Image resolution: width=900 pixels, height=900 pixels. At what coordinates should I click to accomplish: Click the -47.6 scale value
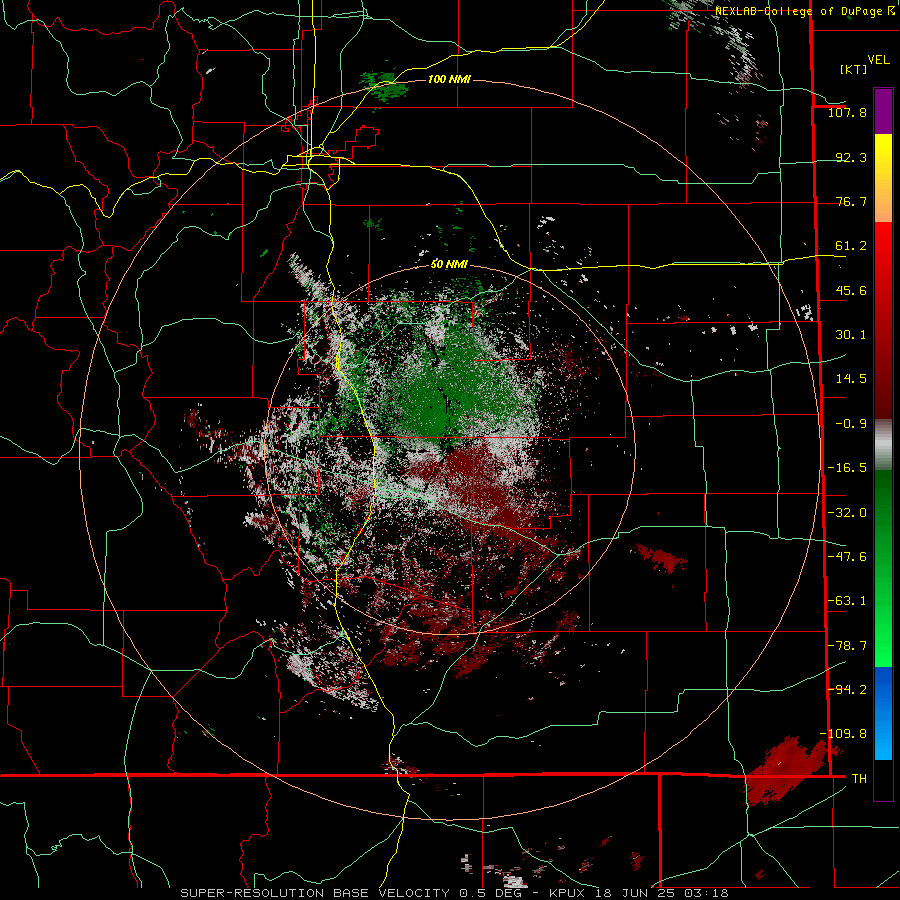(847, 557)
